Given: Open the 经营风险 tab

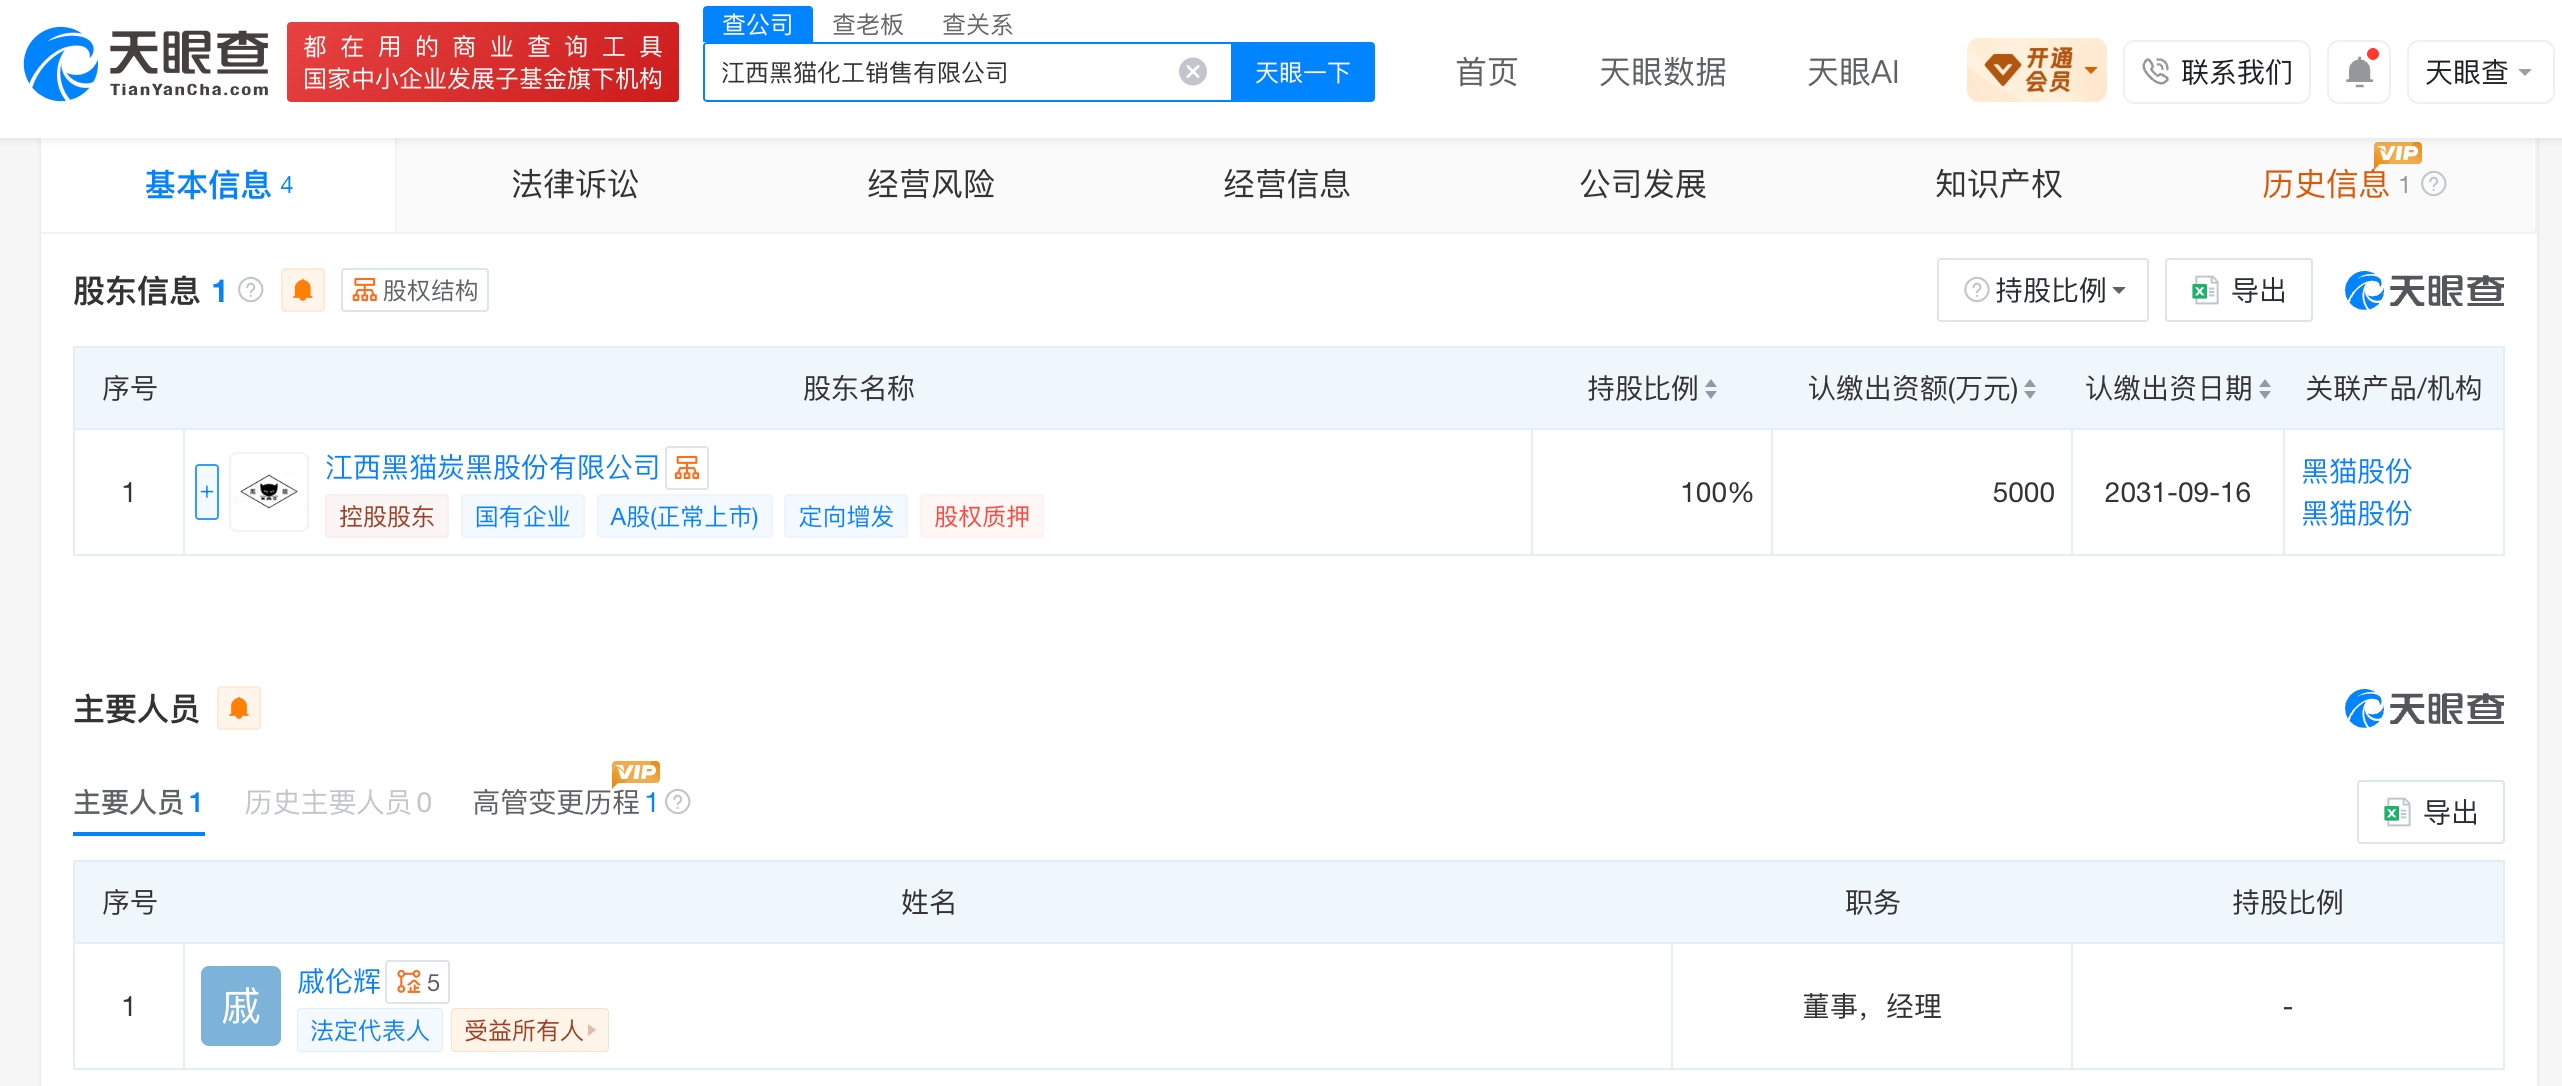Looking at the screenshot, I should click(x=931, y=184).
